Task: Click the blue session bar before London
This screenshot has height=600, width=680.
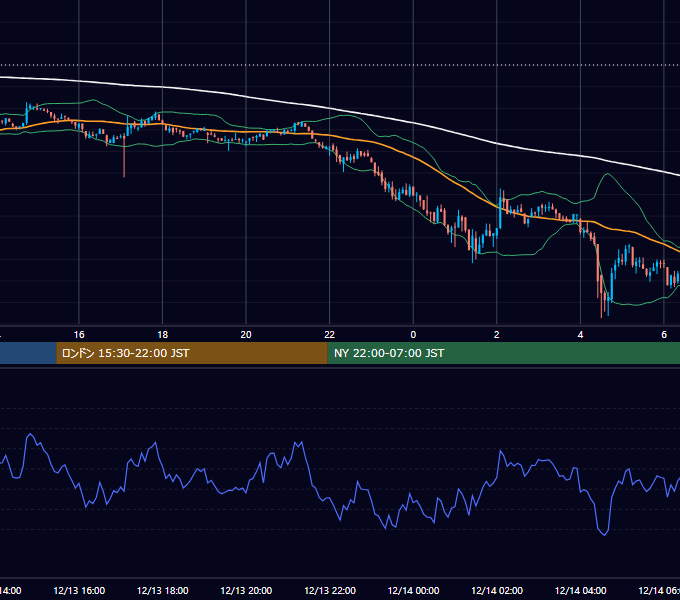Action: pos(28,353)
